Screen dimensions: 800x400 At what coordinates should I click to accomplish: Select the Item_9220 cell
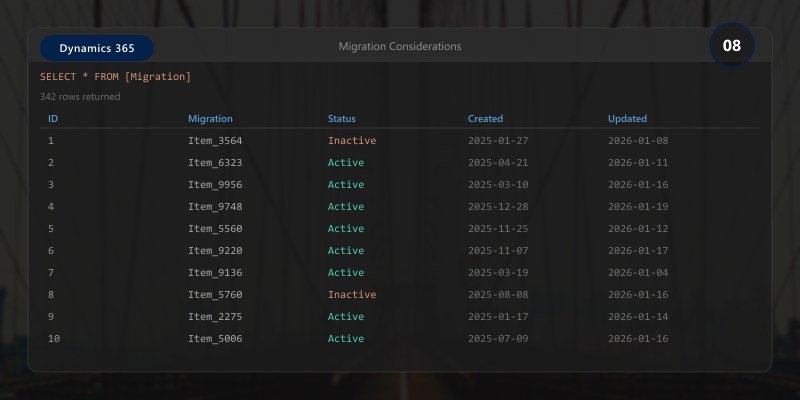tap(215, 250)
